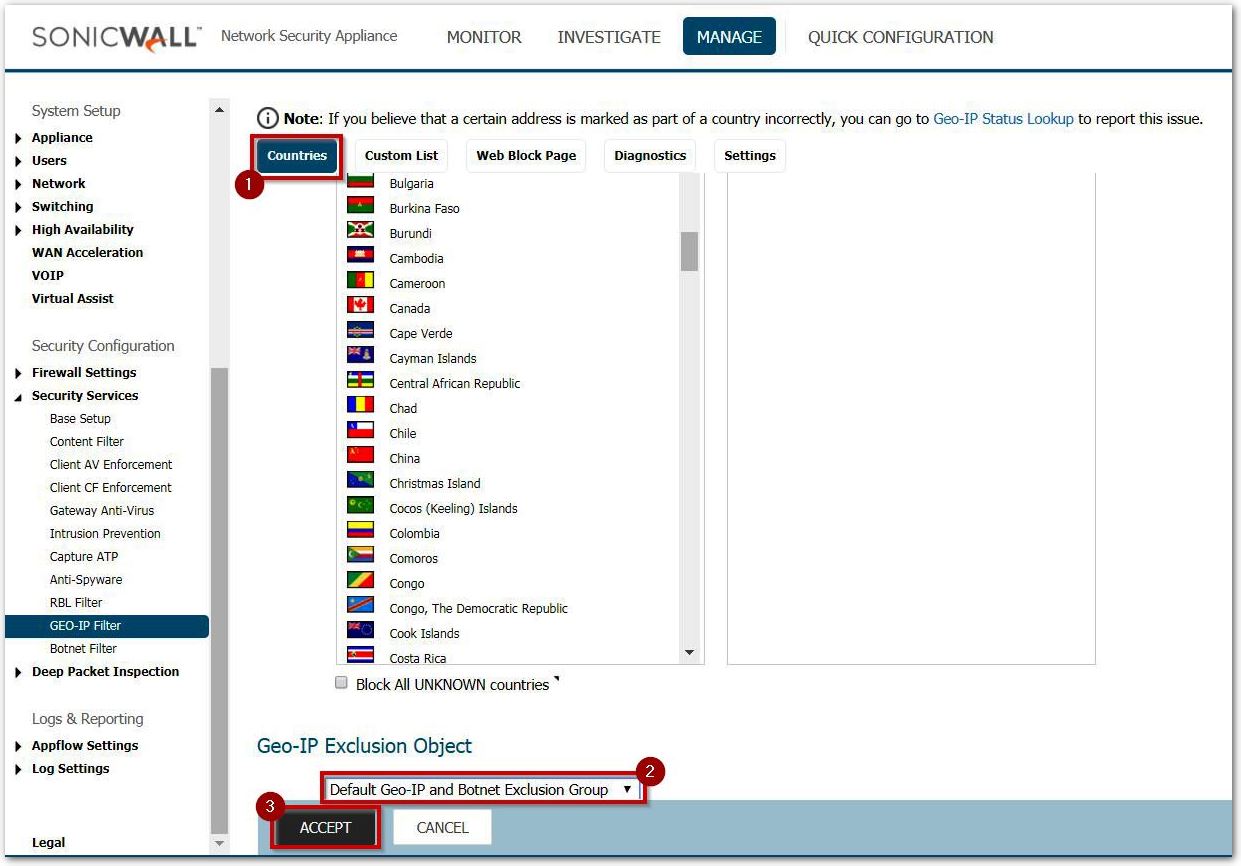Click the Comoros flag icon

point(360,555)
